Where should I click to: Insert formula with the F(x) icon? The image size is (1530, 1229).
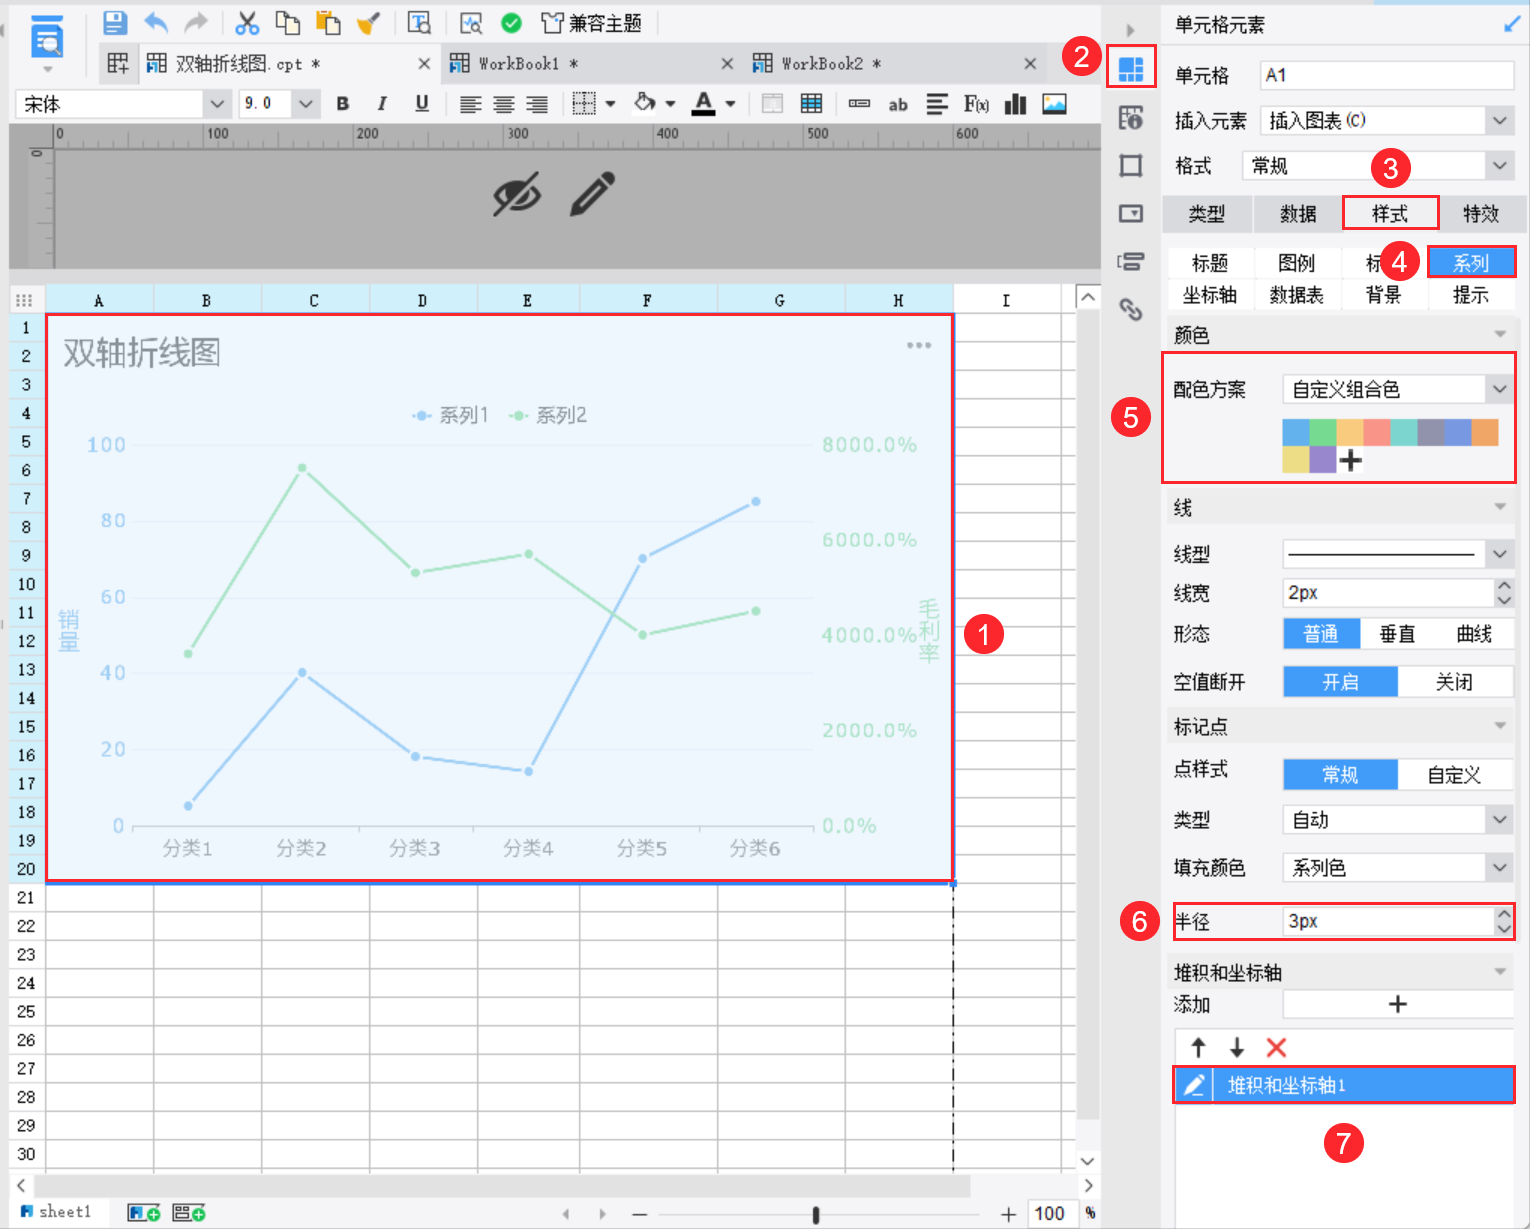(x=976, y=104)
